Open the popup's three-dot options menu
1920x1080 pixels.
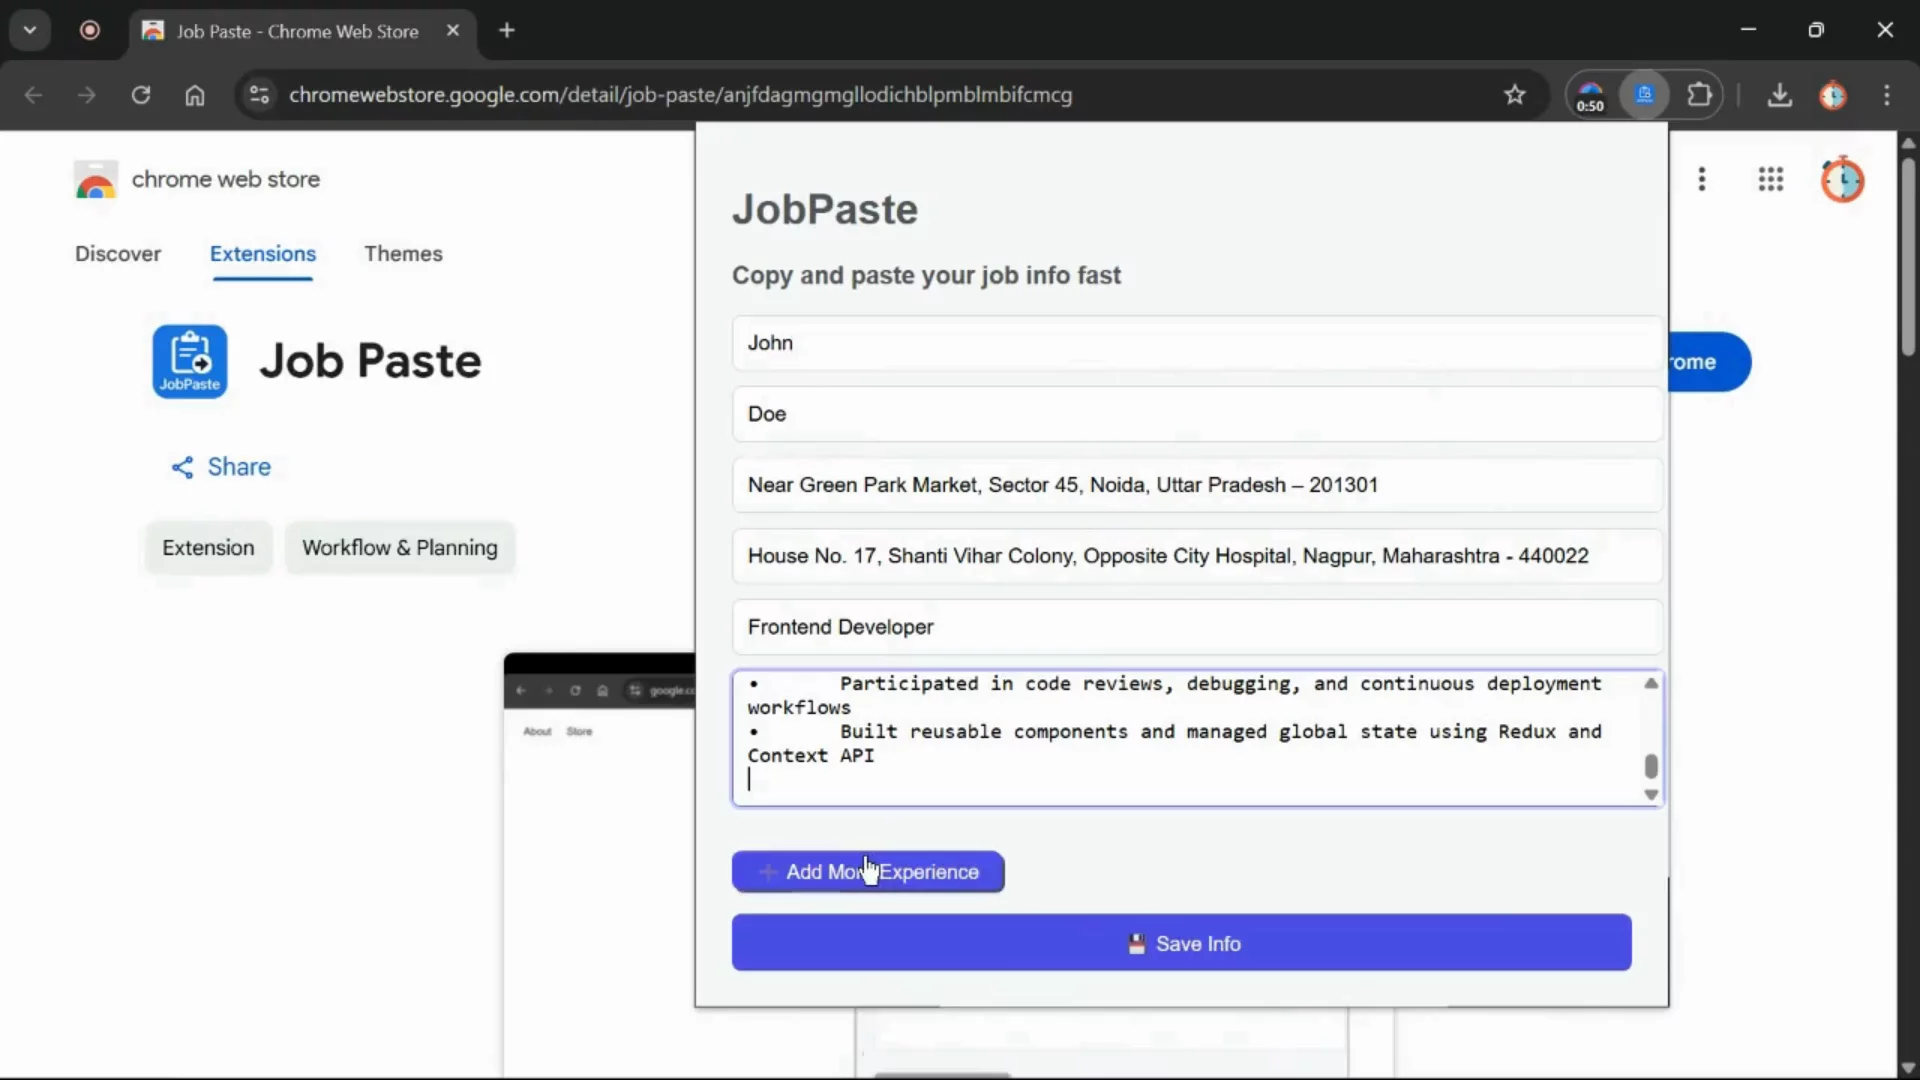click(1703, 179)
